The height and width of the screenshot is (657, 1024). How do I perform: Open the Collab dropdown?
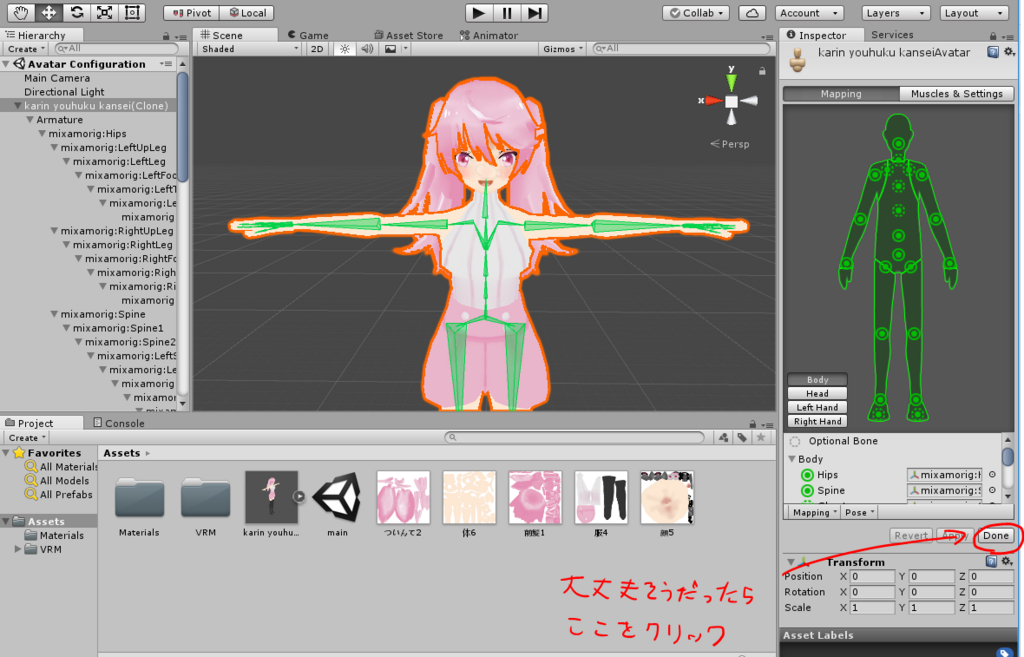pyautogui.click(x=696, y=13)
